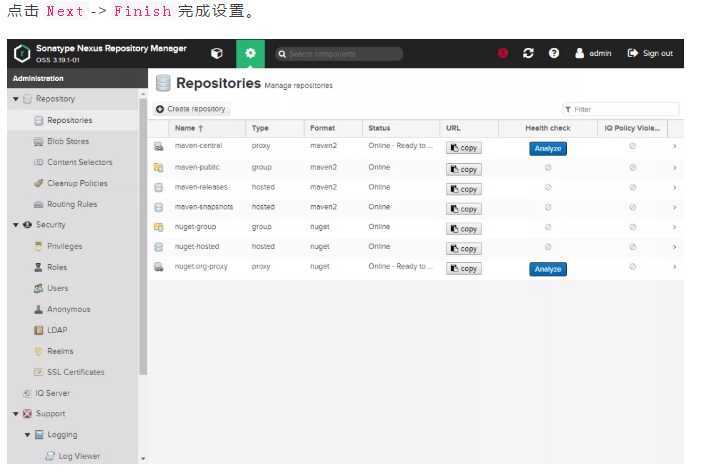Open Anonymous in the sidebar
The width and height of the screenshot is (706, 472).
click(68, 309)
